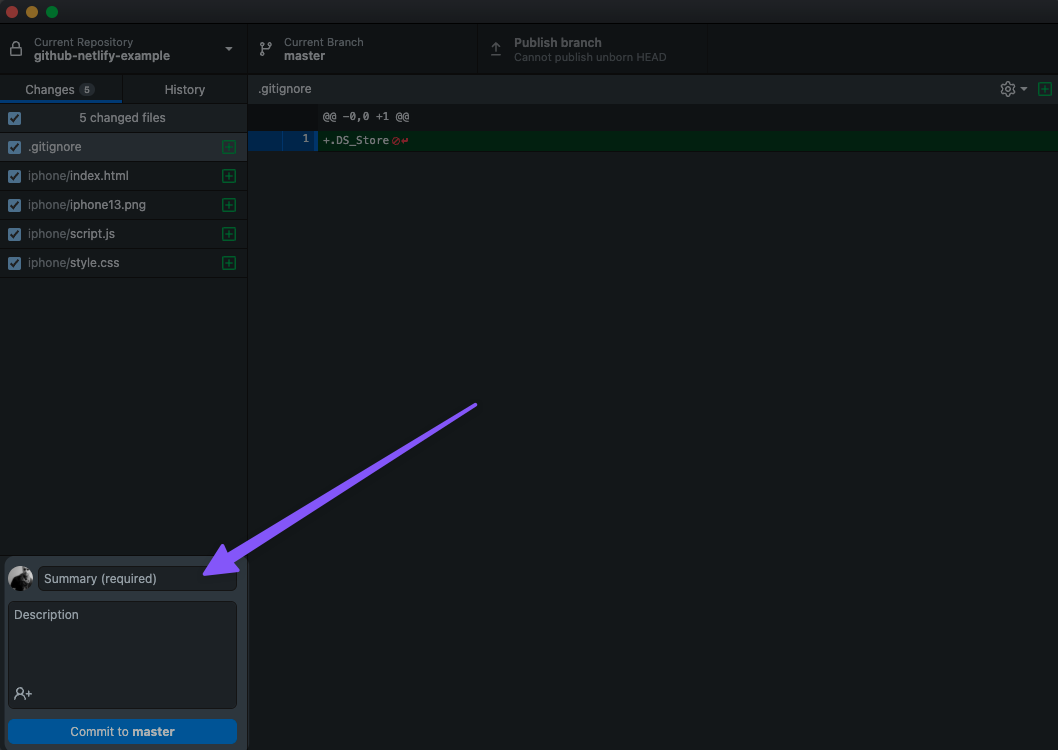This screenshot has width=1058, height=750.
Task: Click the added-file icon on index.html row
Action: pos(229,176)
